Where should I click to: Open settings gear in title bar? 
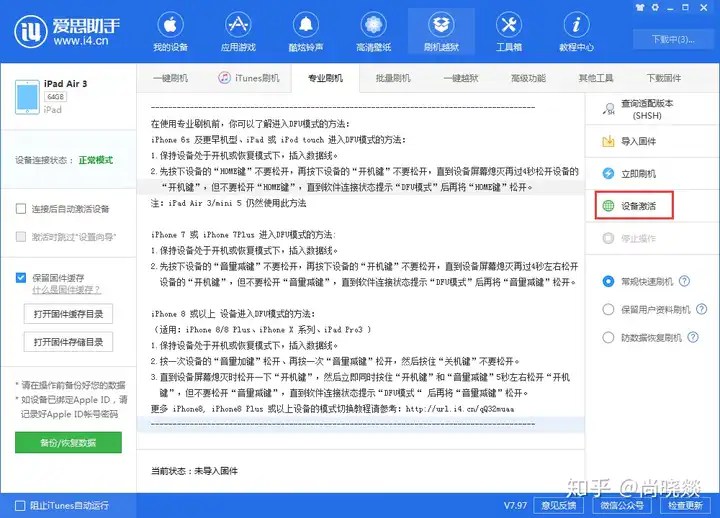[655, 7]
